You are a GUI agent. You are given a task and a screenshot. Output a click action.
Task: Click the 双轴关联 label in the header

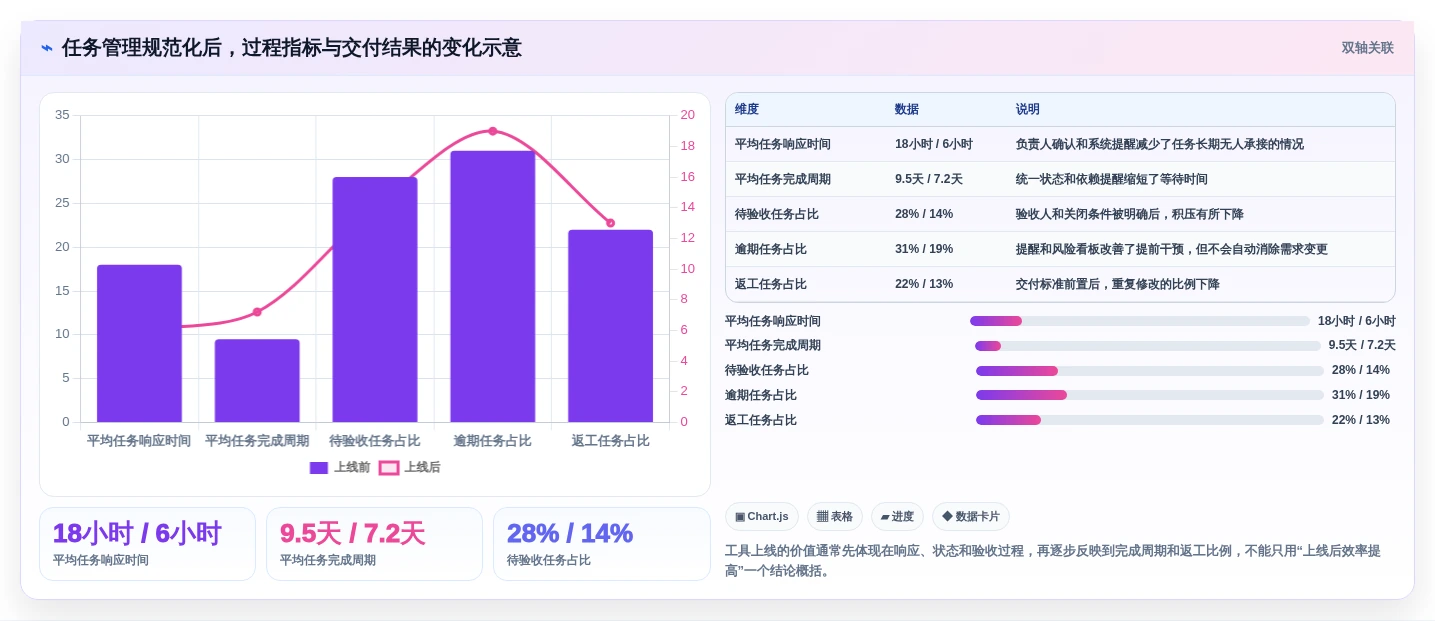1367,48
